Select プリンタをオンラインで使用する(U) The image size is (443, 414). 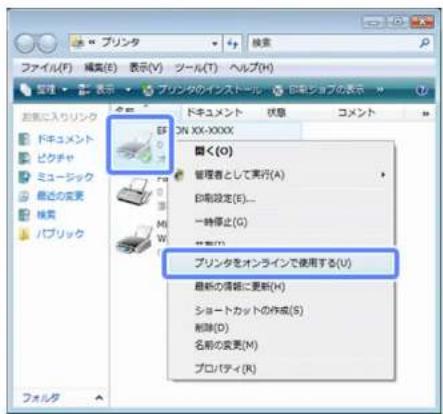280,263
